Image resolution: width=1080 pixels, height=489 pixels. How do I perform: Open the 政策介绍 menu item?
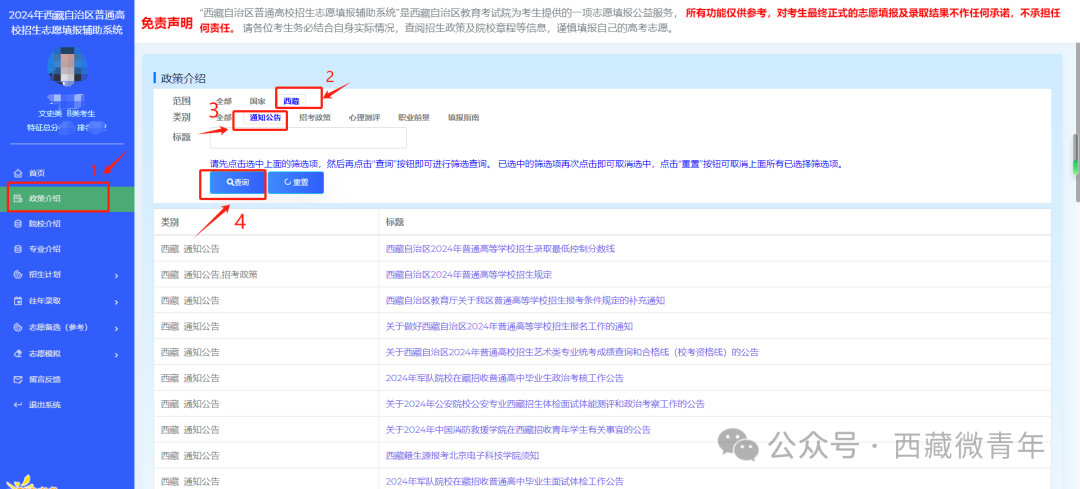[x=67, y=198]
